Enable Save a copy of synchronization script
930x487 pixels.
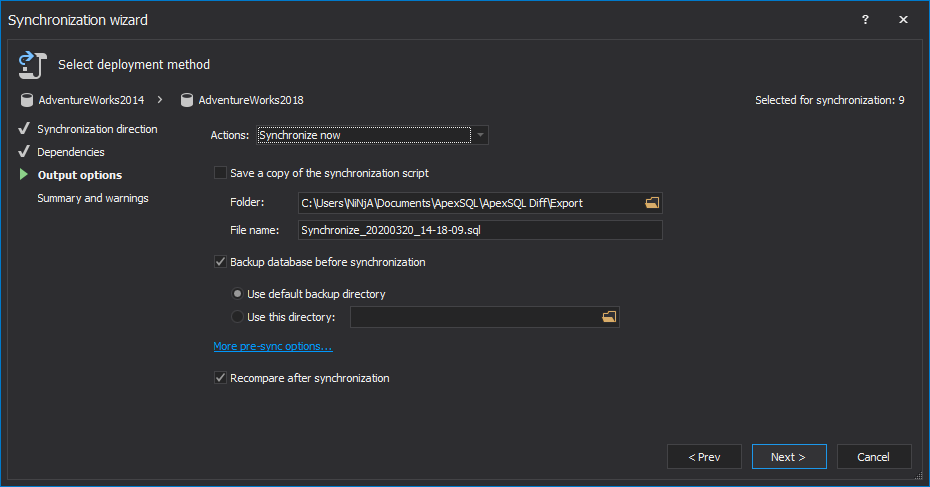click(x=220, y=173)
